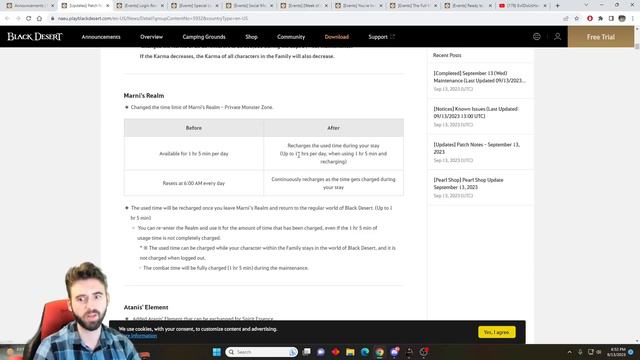Viewport: 640px width, 360px height.
Task: Click the browser back arrow
Action: coord(7,18)
